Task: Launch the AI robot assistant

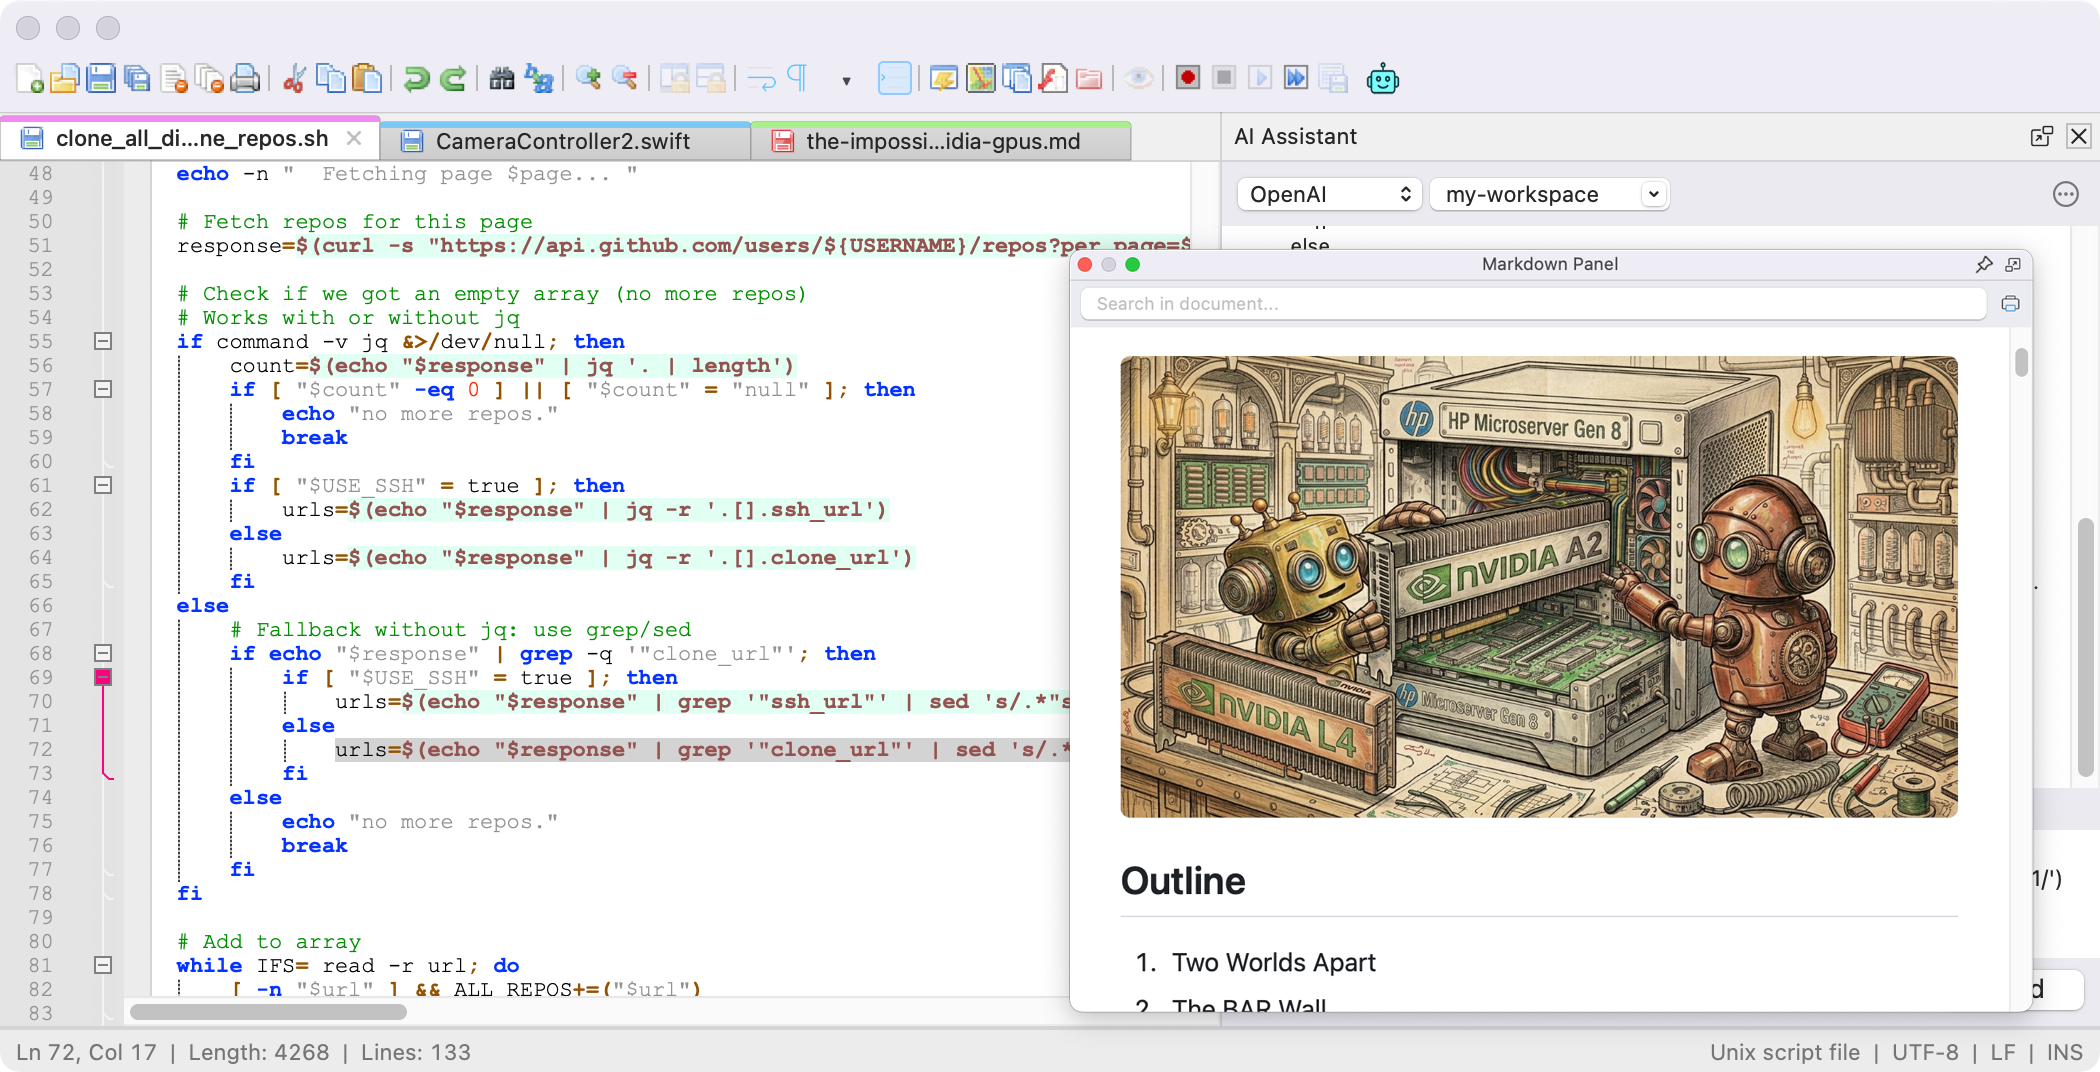Action: coord(1383,79)
